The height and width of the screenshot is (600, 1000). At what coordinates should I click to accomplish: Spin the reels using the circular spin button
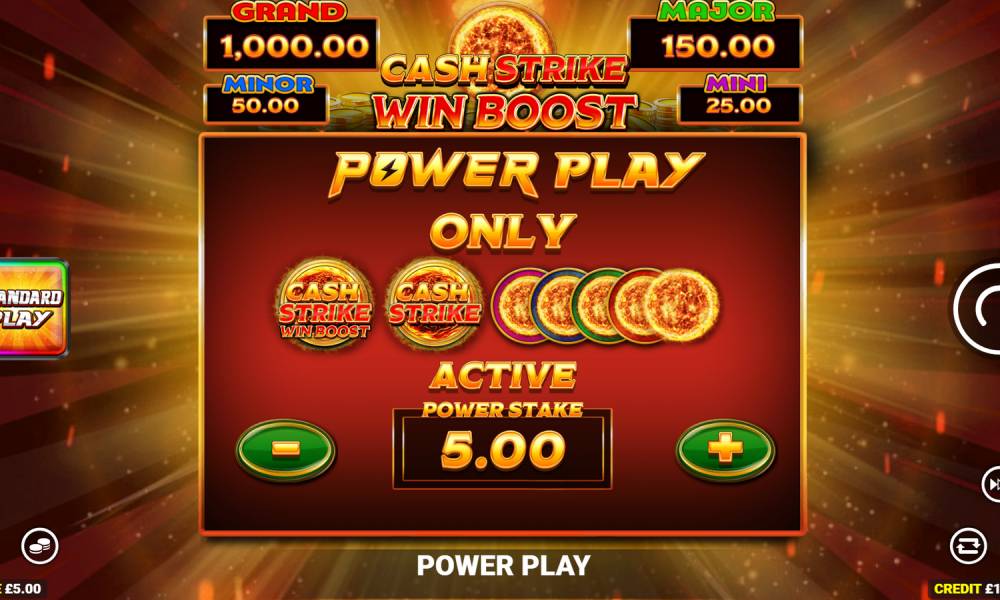(x=978, y=309)
